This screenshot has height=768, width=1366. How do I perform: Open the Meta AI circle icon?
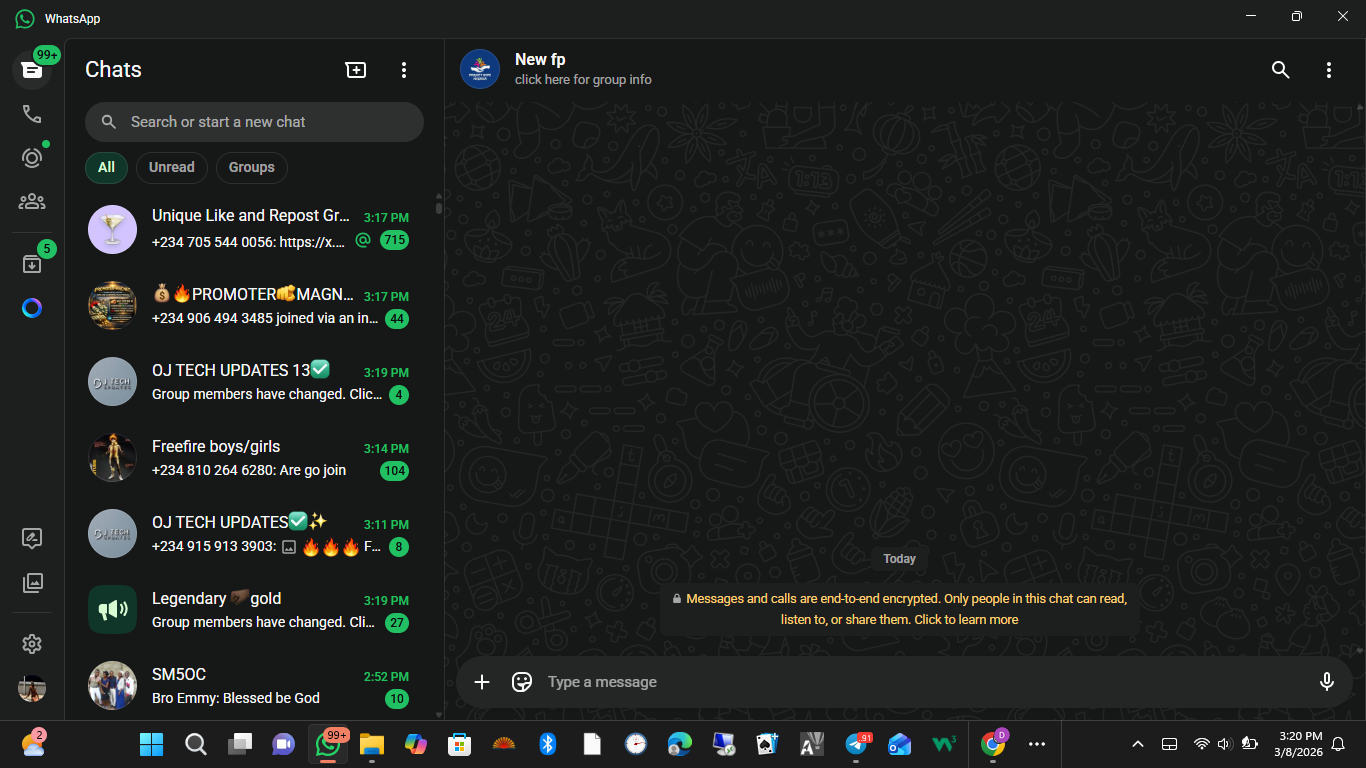tap(32, 308)
